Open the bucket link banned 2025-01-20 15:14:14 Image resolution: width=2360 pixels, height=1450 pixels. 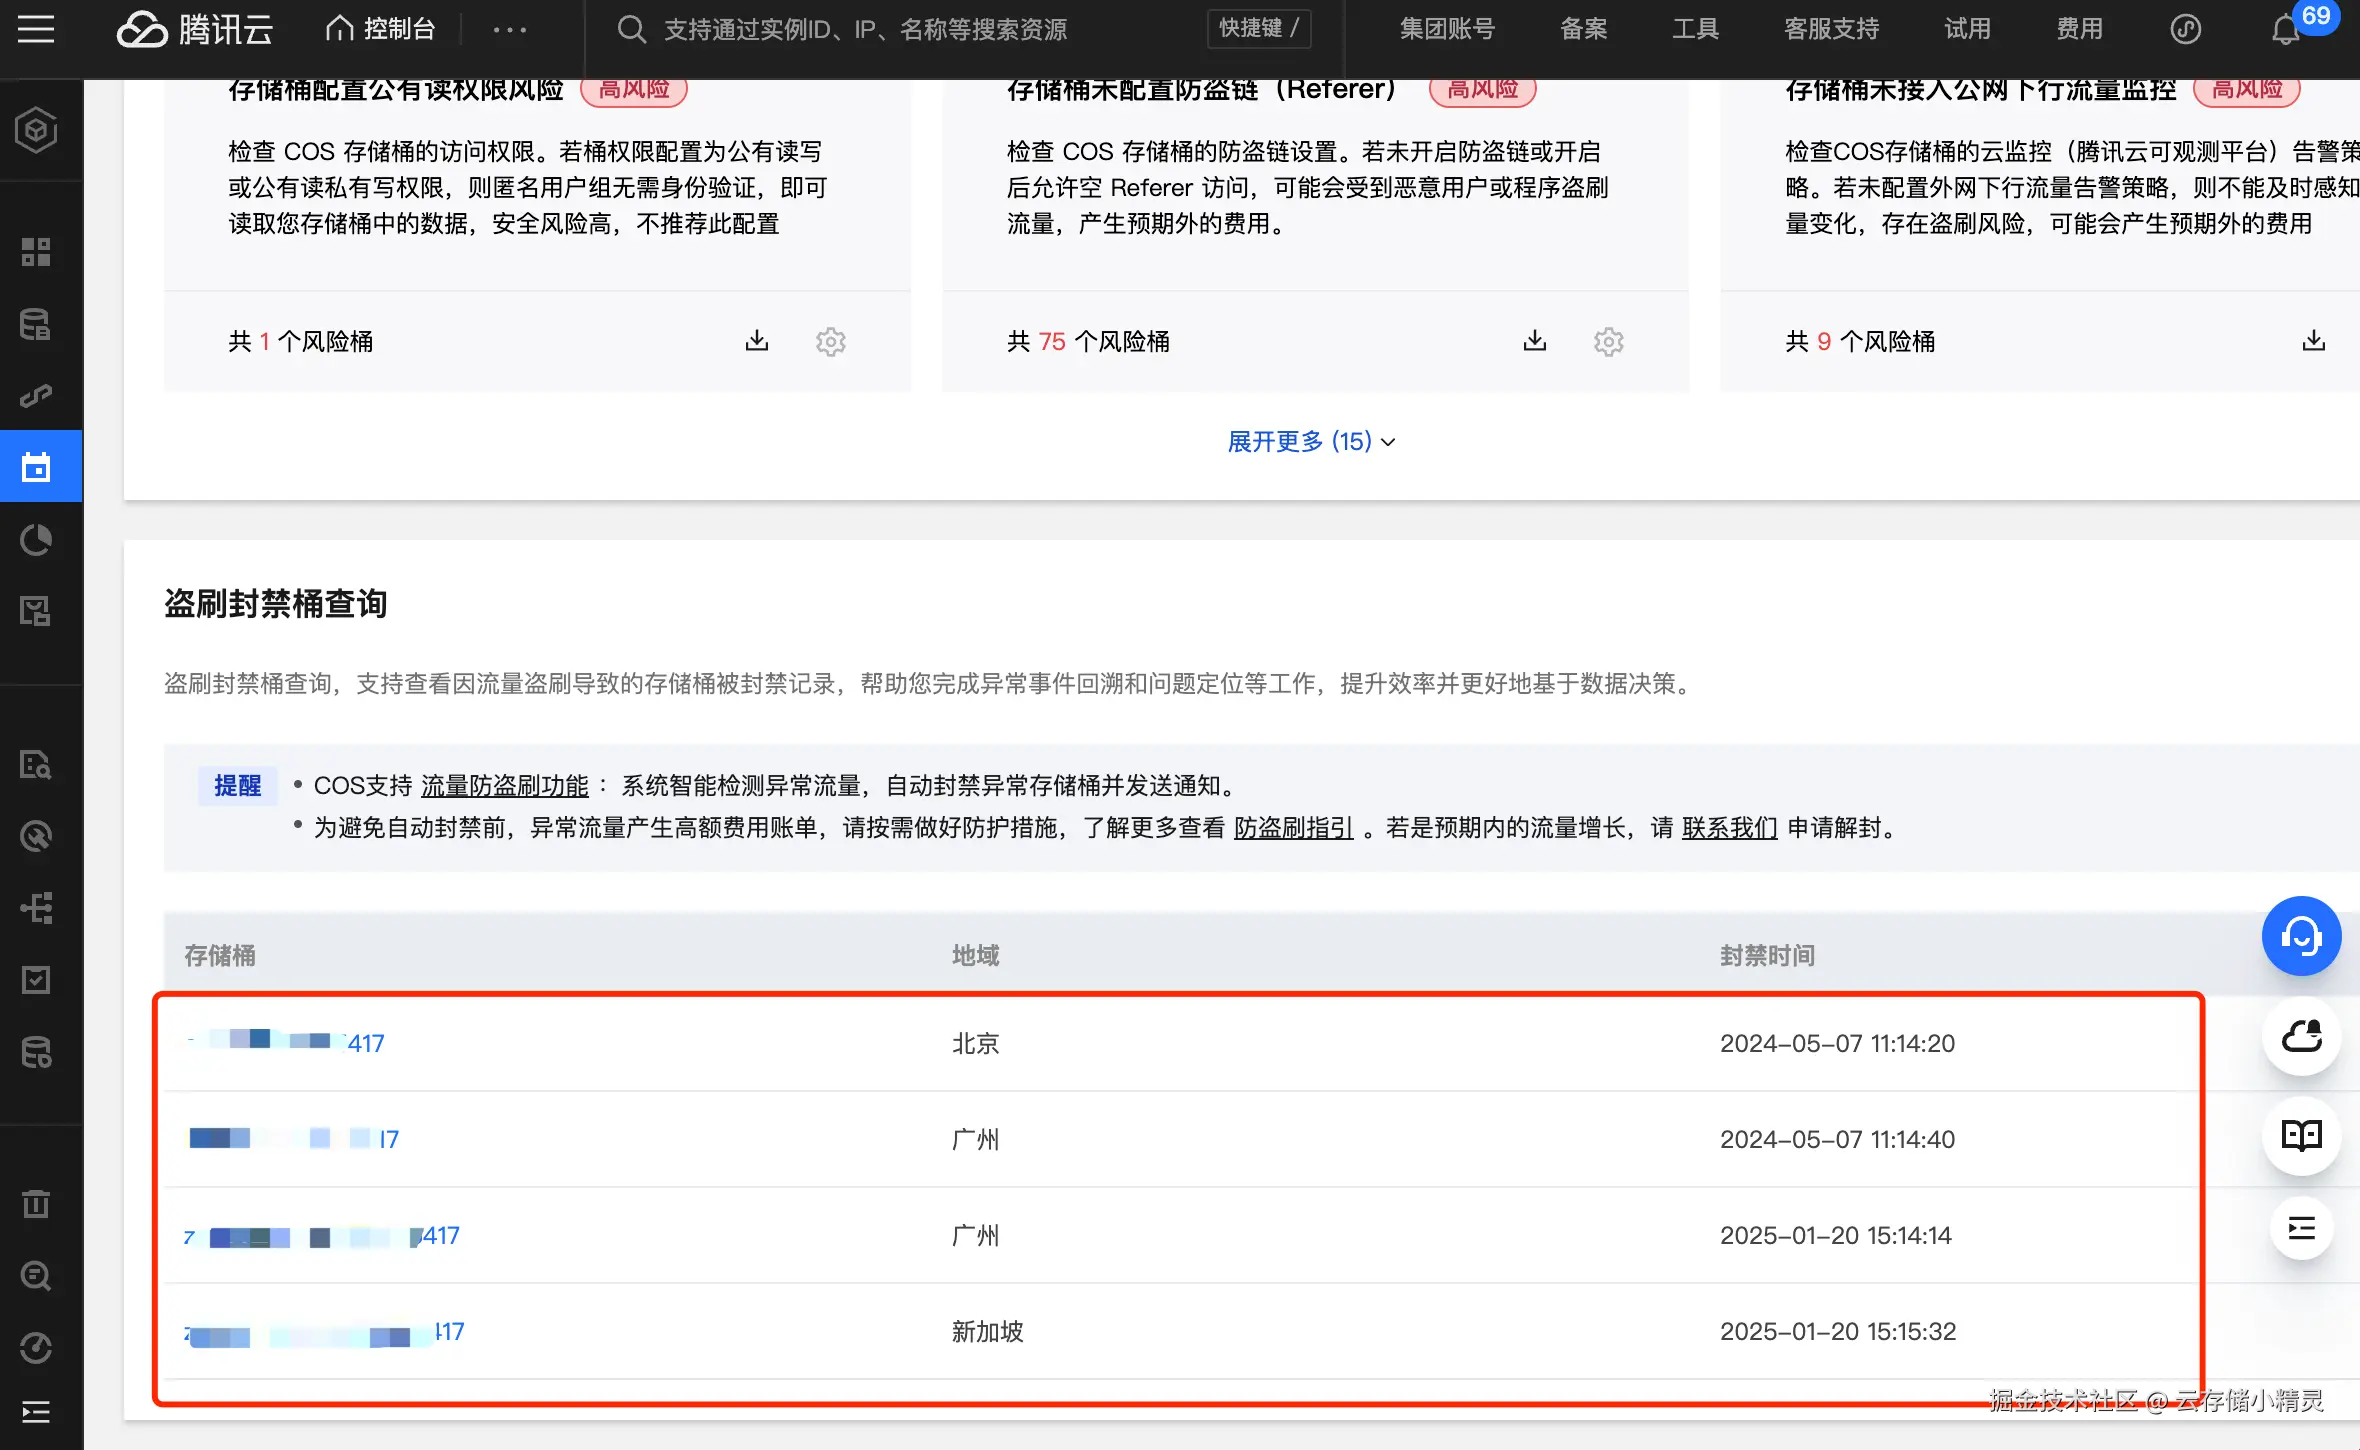[x=322, y=1235]
